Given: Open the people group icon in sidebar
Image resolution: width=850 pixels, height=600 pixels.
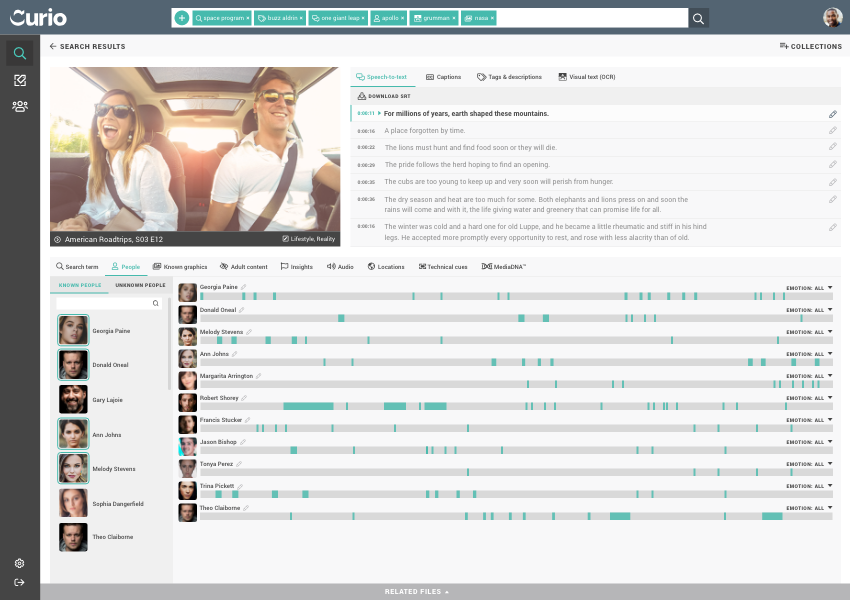Looking at the screenshot, I should click(x=20, y=106).
